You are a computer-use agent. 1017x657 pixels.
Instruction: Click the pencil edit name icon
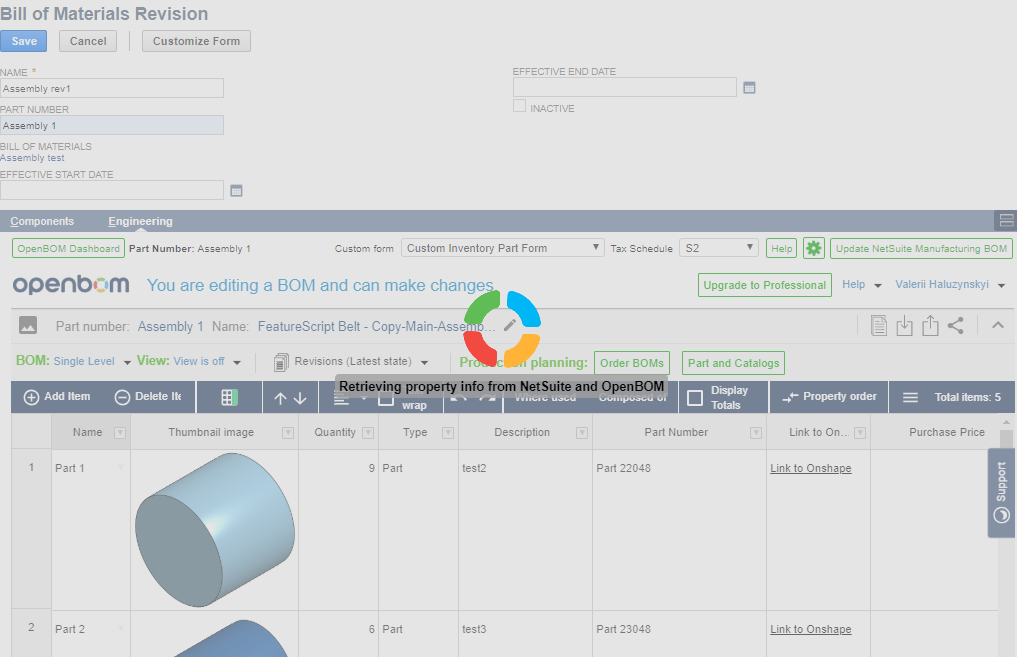tap(510, 325)
